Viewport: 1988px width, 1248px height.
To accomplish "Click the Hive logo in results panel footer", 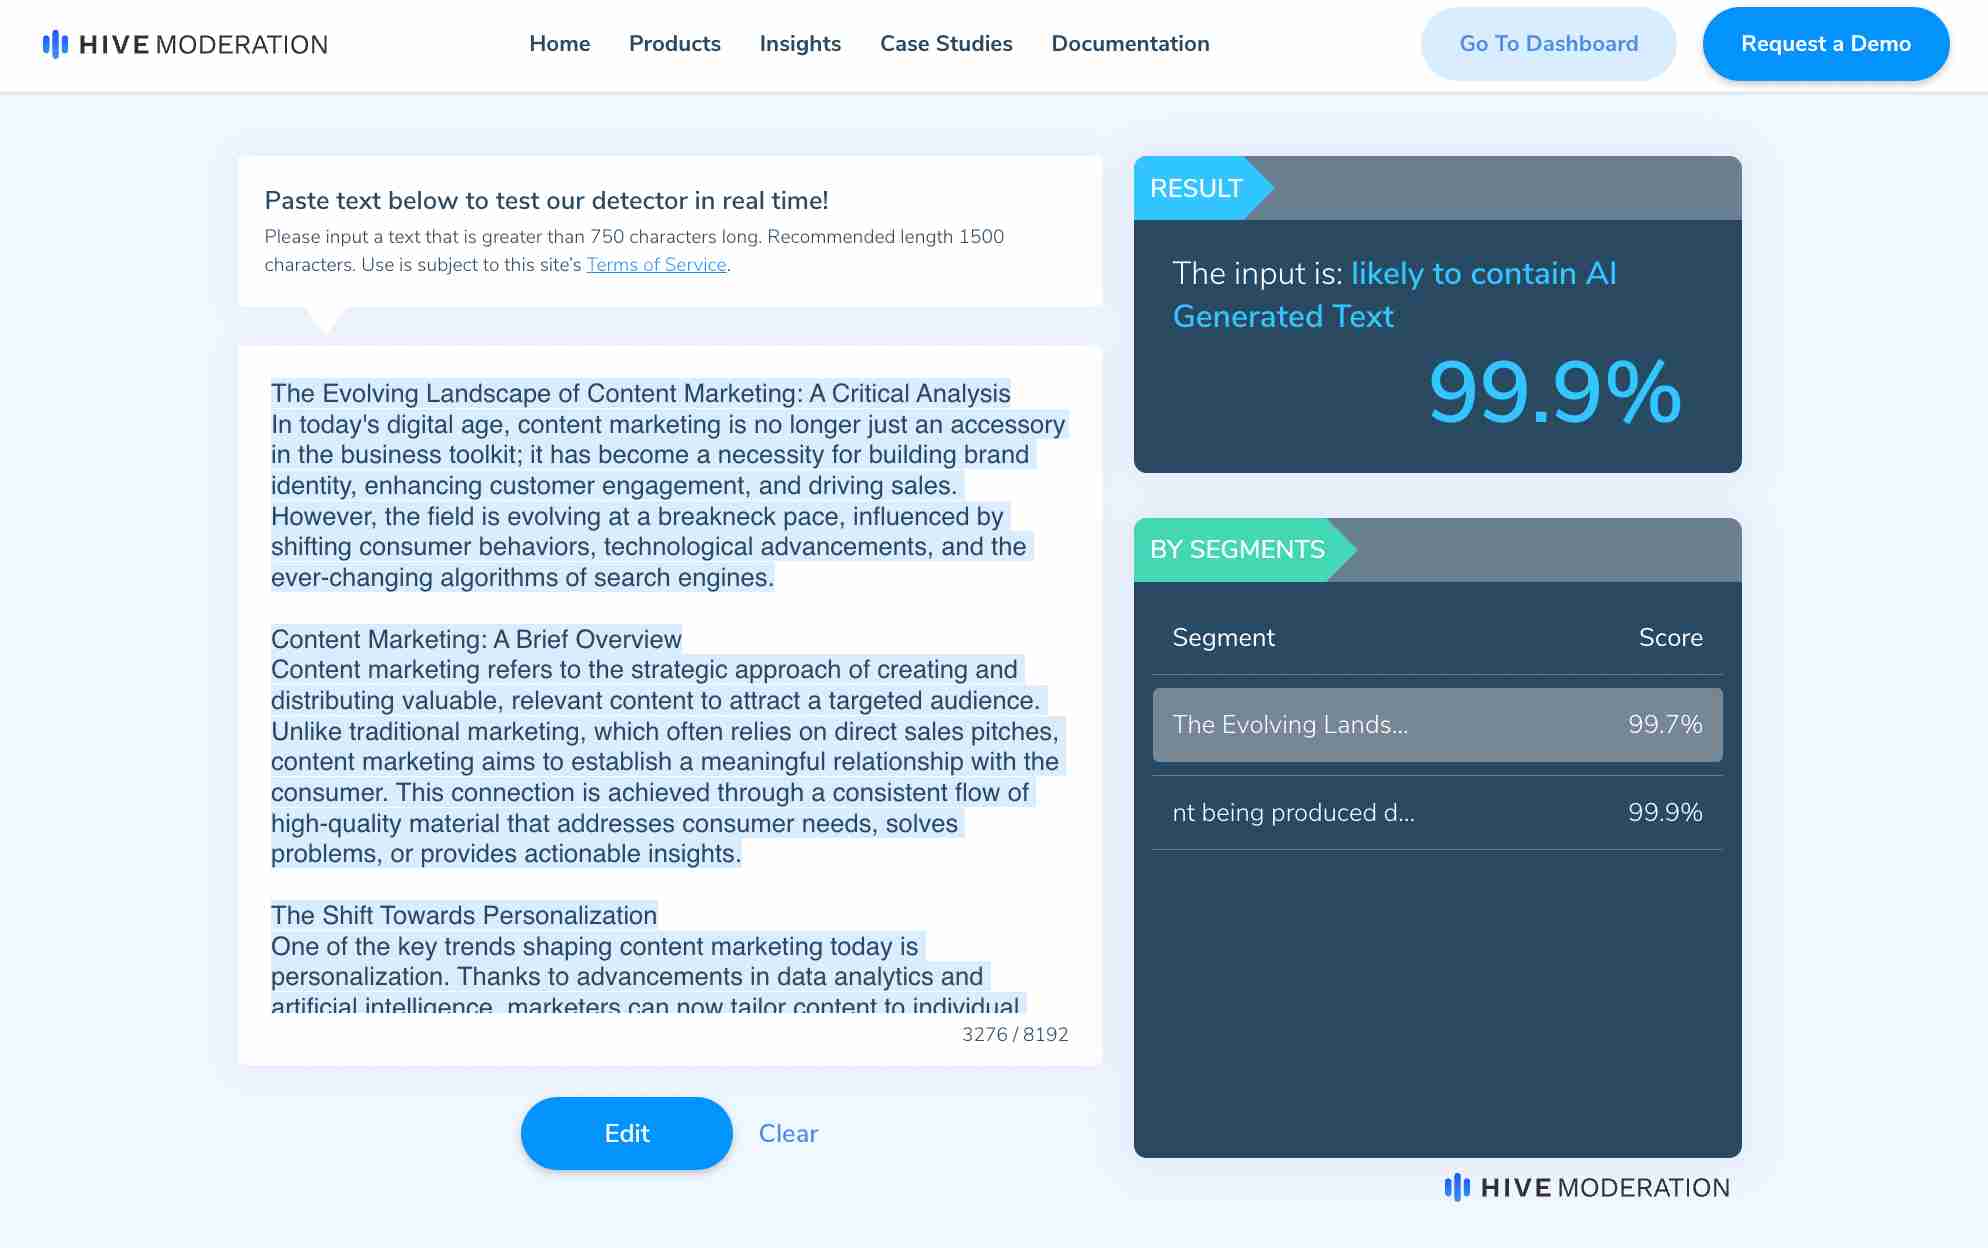I will click(1587, 1188).
